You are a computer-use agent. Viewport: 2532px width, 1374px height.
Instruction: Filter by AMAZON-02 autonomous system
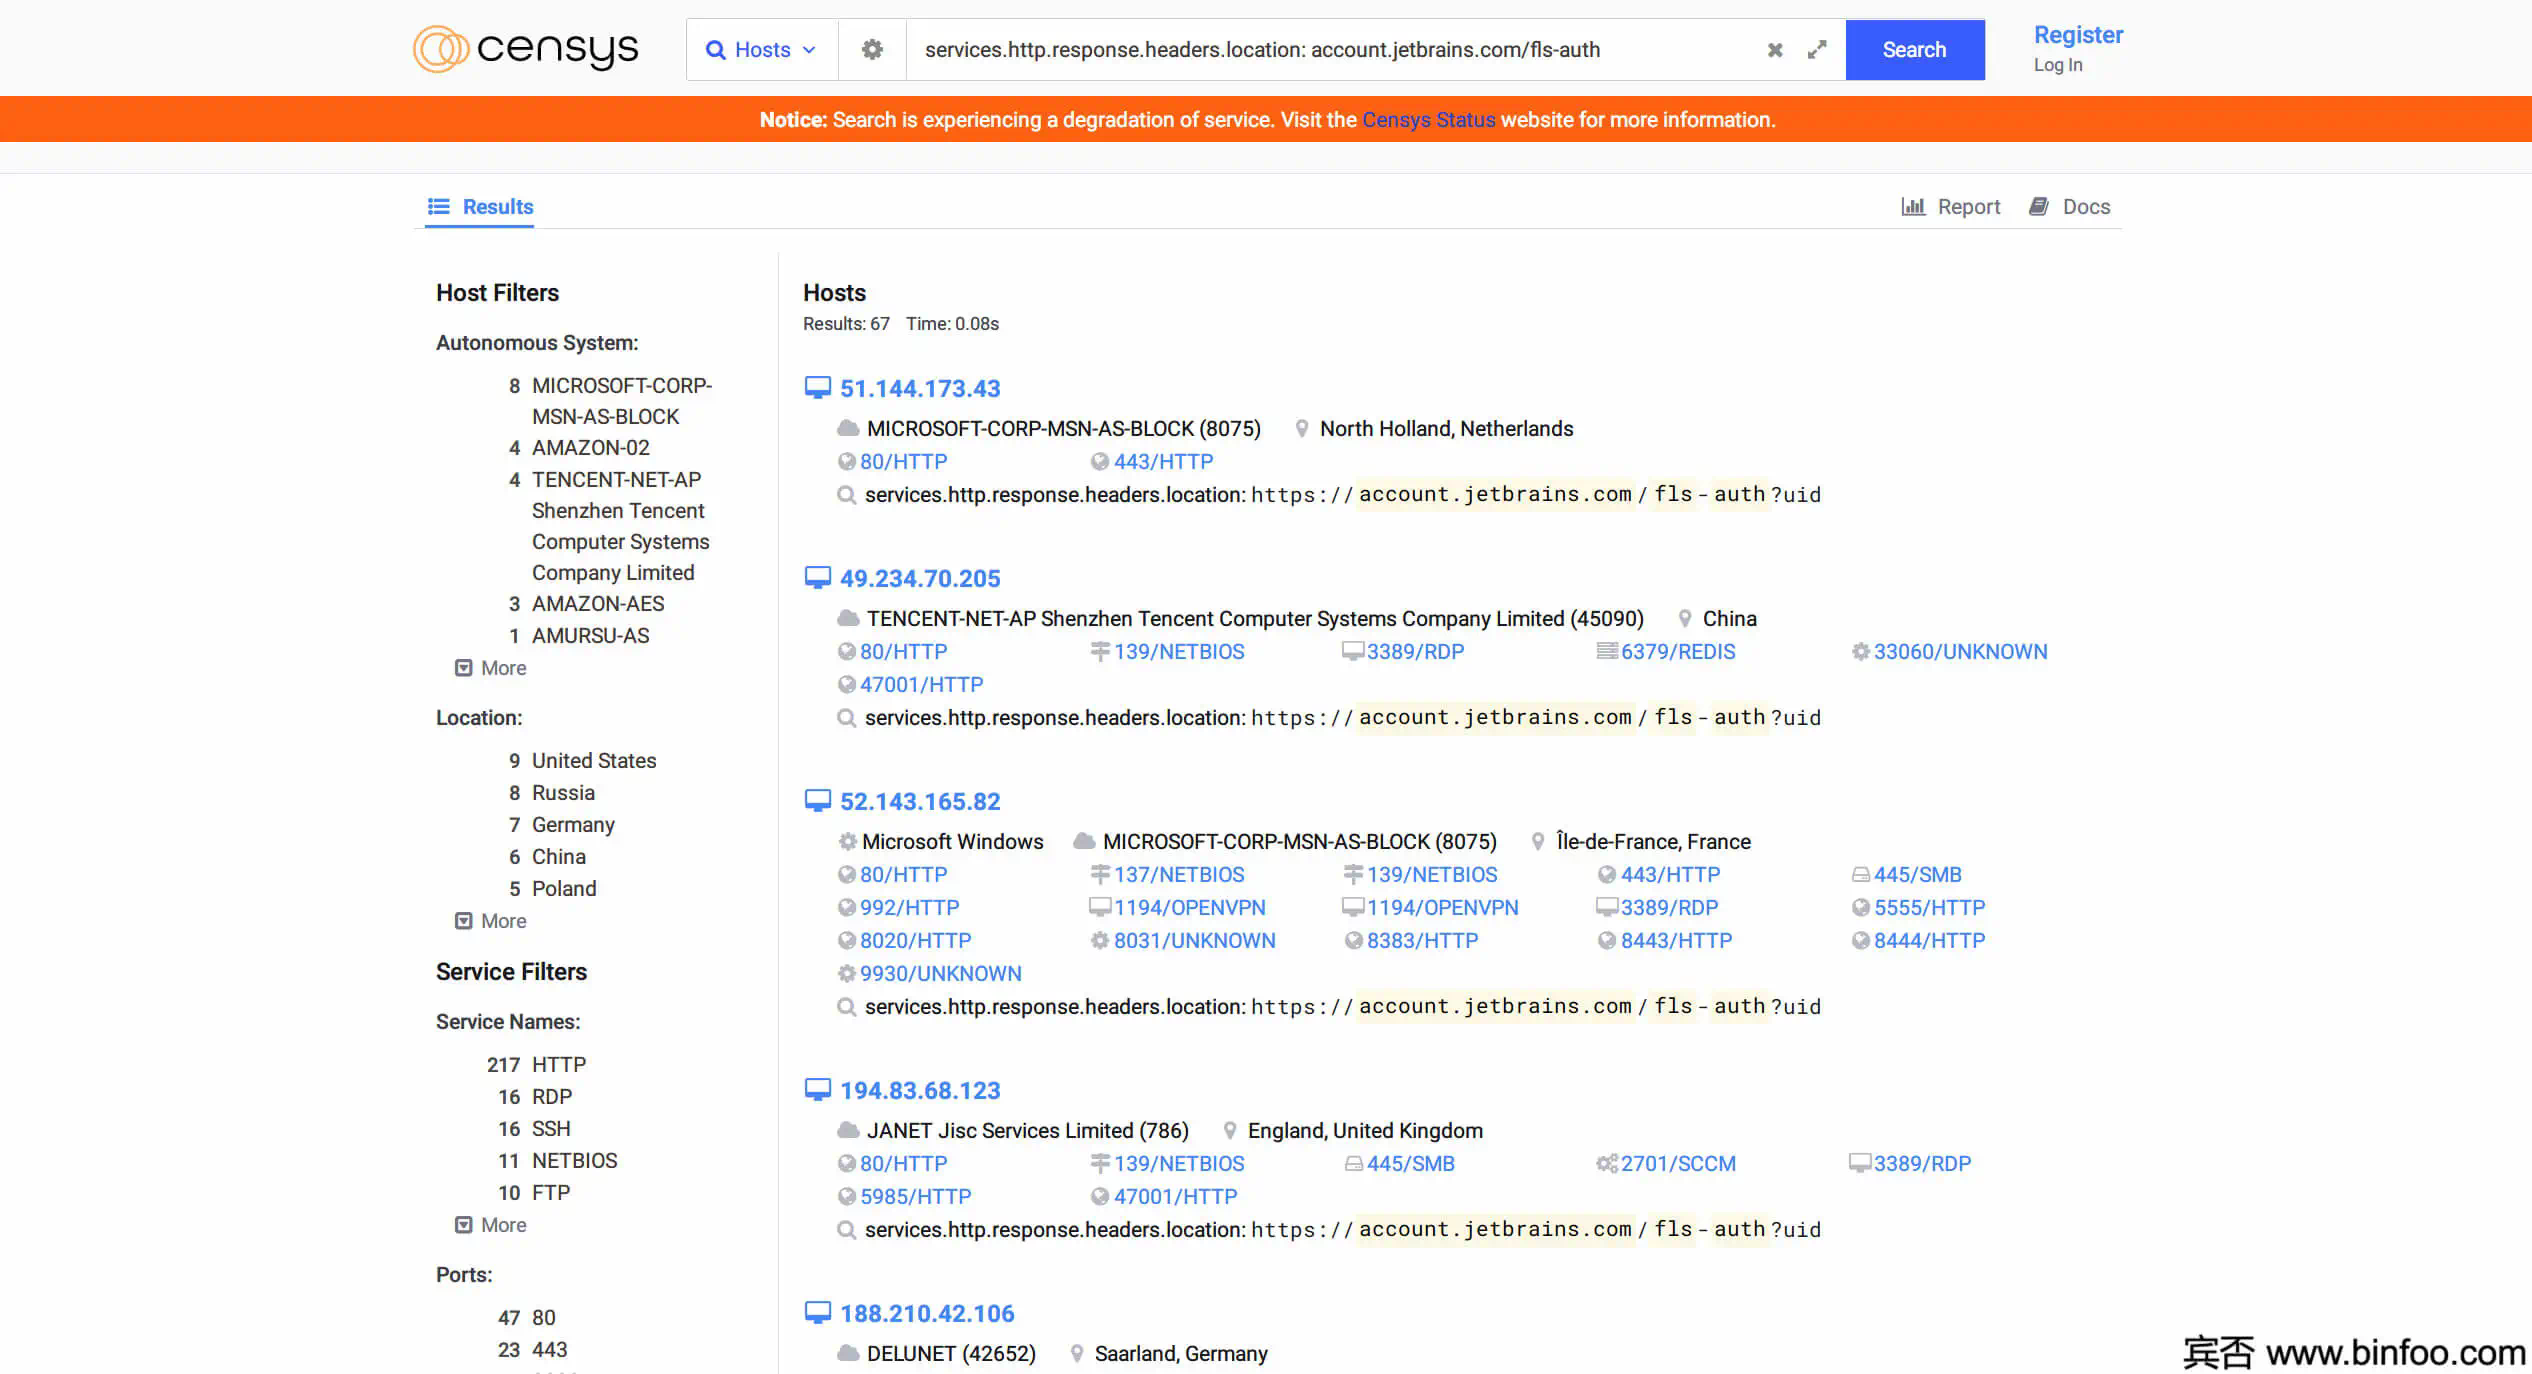pos(591,448)
